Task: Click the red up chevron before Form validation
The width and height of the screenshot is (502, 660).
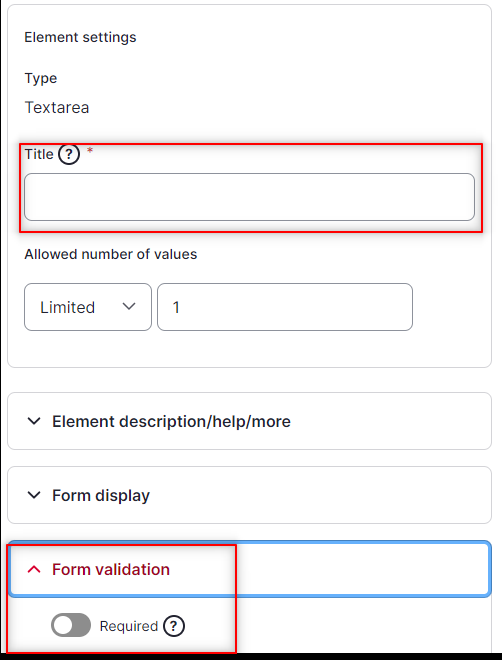Action: [34, 569]
